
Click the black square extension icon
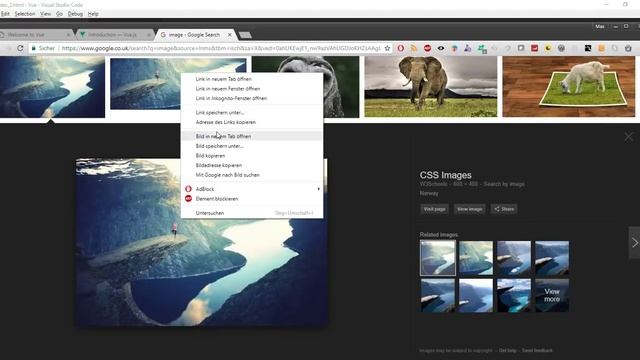point(588,48)
